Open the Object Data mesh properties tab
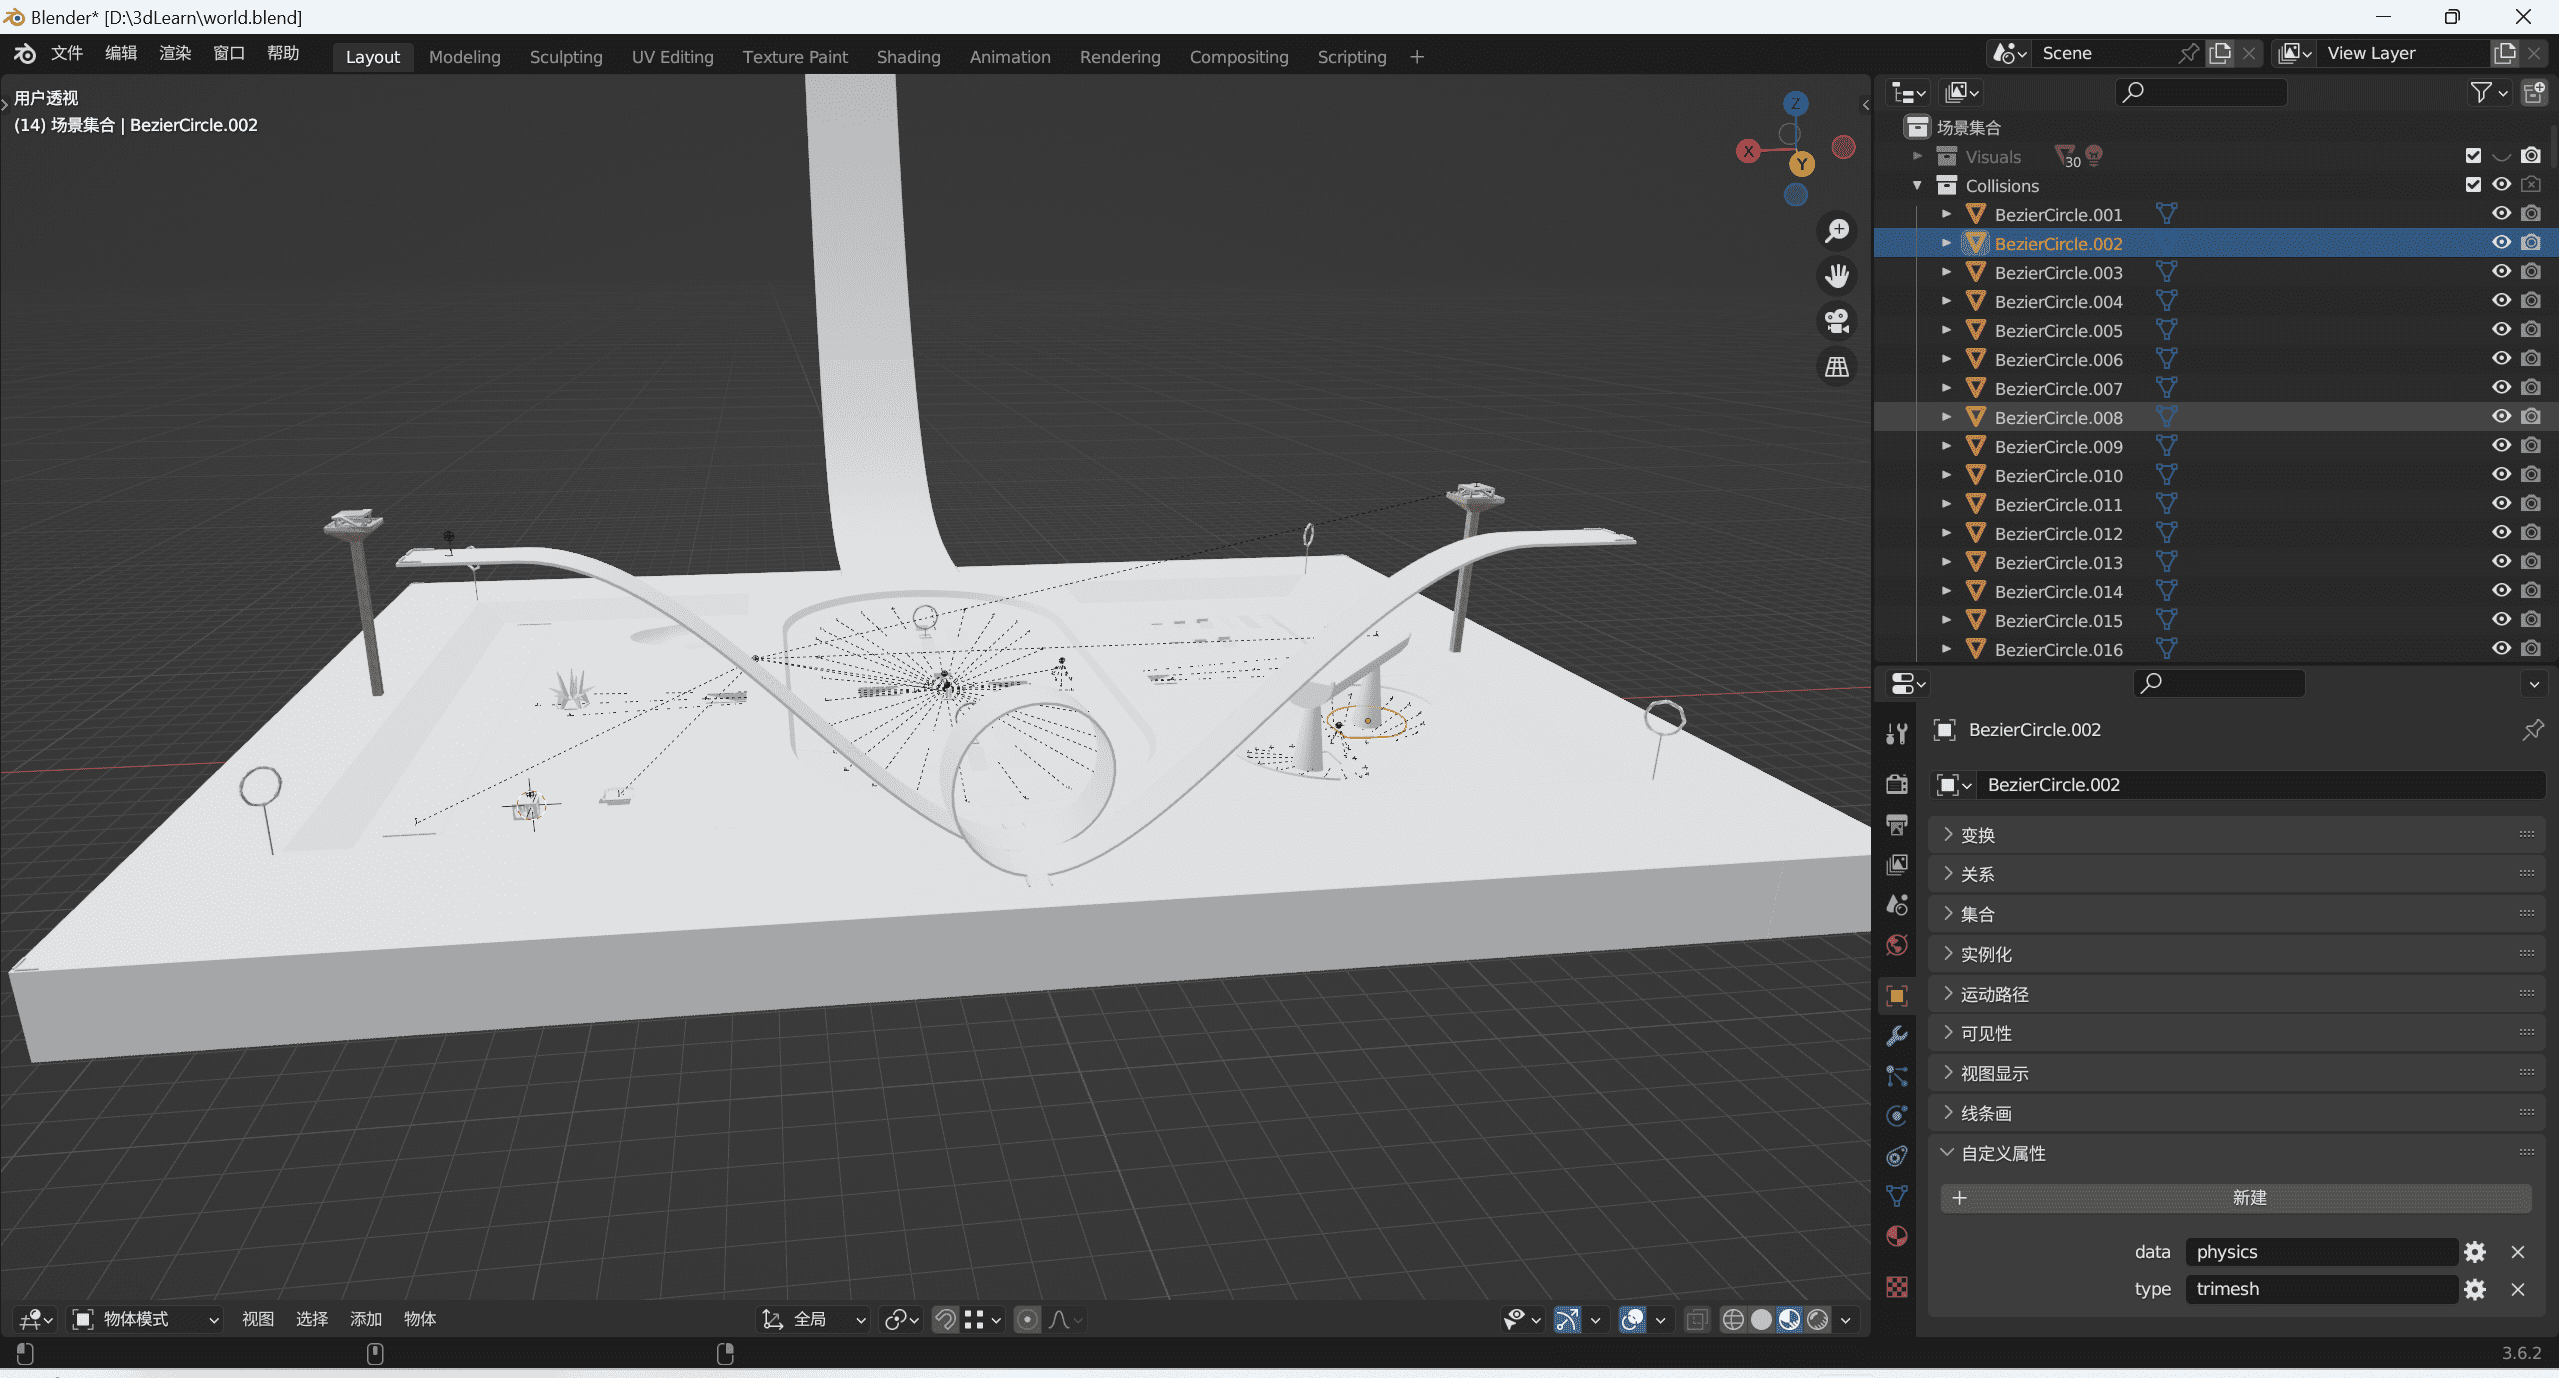2559x1378 pixels. pos(1897,1196)
